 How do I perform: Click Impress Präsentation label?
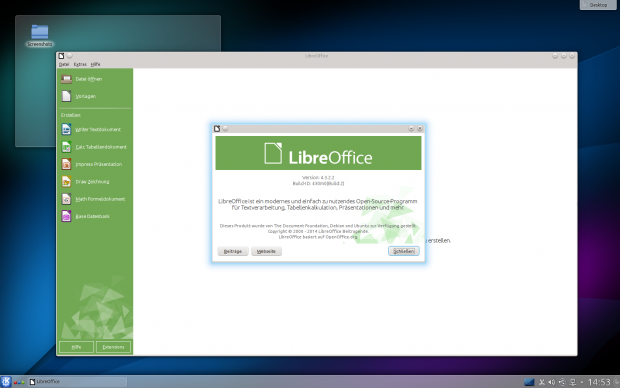click(99, 164)
